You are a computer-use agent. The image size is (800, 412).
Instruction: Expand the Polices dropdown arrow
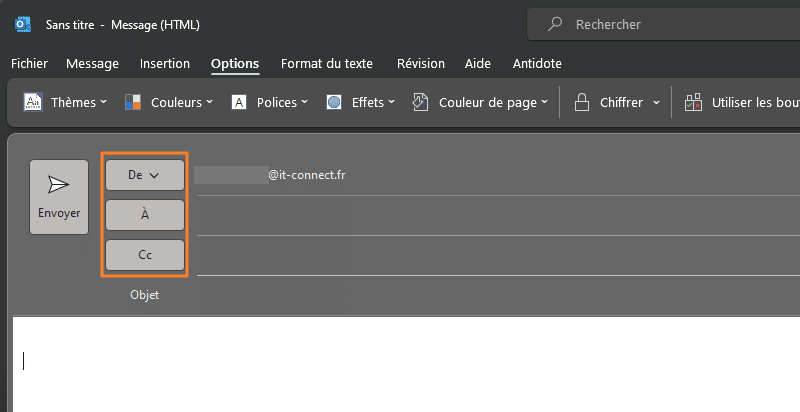coord(305,102)
